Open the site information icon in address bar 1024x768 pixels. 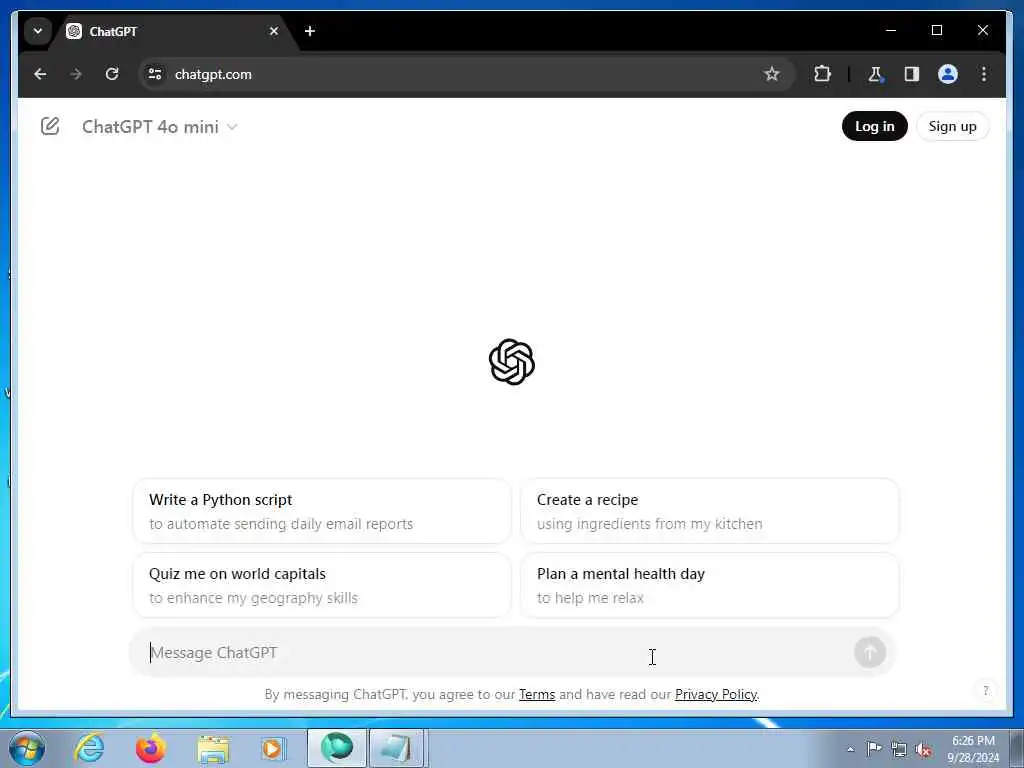155,74
